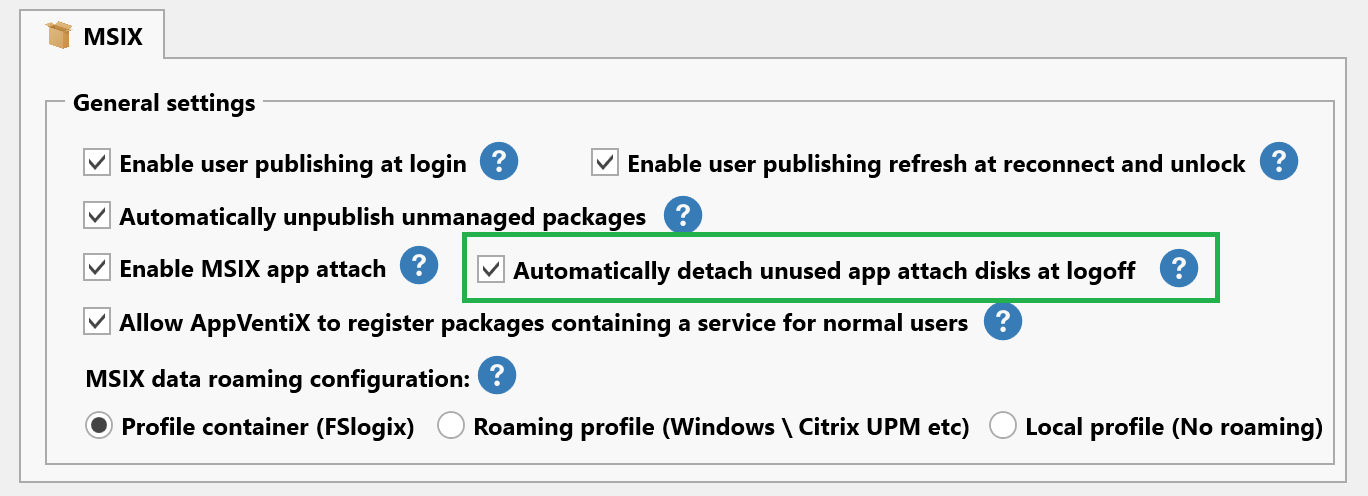Select Profile container (FSlogix) radio option
The width and height of the screenshot is (1368, 496).
coord(99,427)
